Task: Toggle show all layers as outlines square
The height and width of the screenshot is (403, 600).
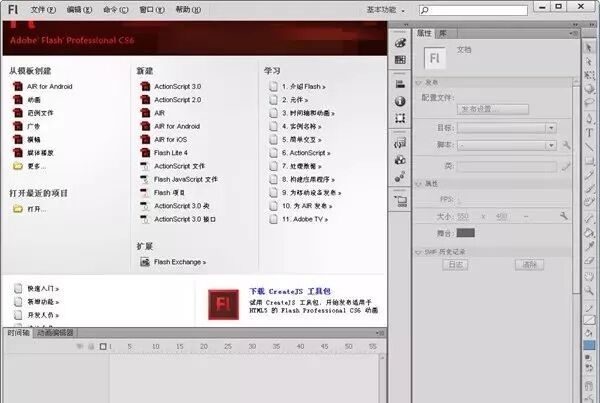Action: [x=103, y=346]
